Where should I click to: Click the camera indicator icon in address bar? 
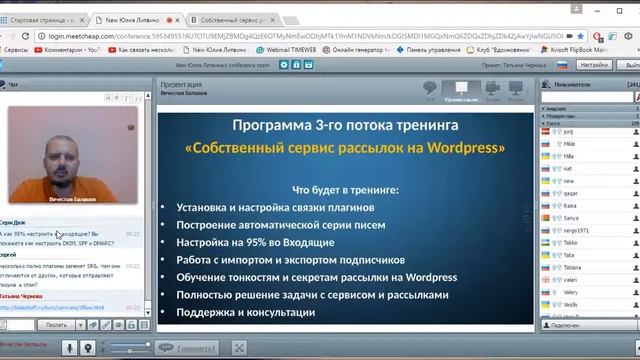coord(570,36)
